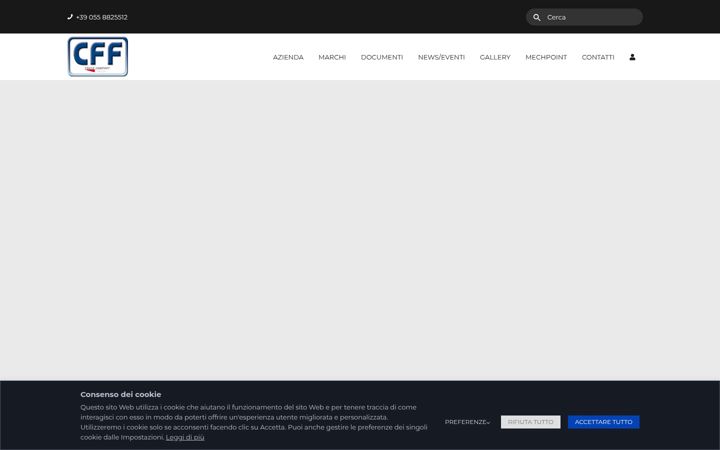Open the AZIENDA menu
This screenshot has width=720, height=450.
click(288, 57)
